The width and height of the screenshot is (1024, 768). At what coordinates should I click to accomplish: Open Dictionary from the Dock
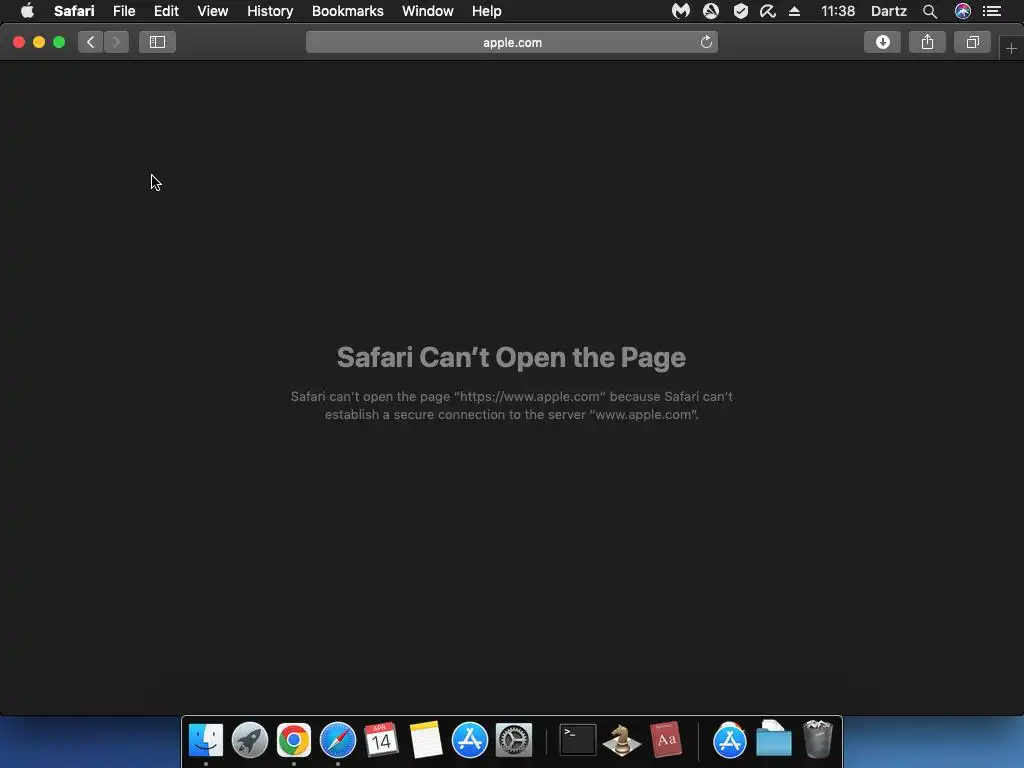pos(666,740)
